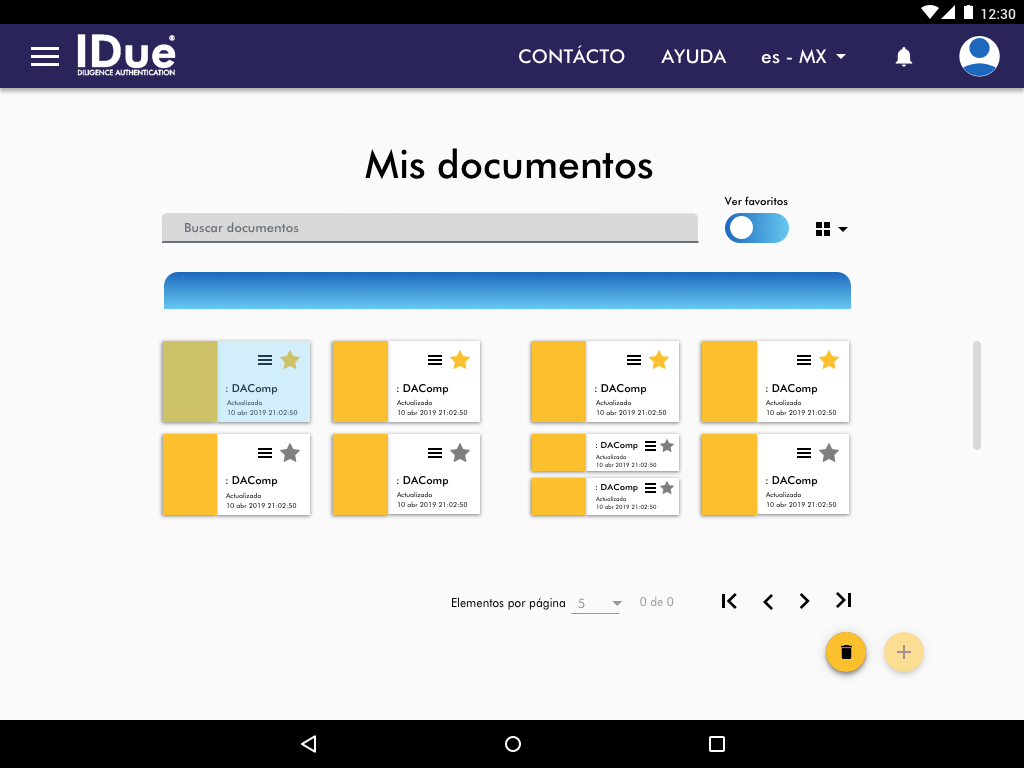The width and height of the screenshot is (1024, 768).
Task: Expand the es - MX language dropdown
Action: [803, 57]
